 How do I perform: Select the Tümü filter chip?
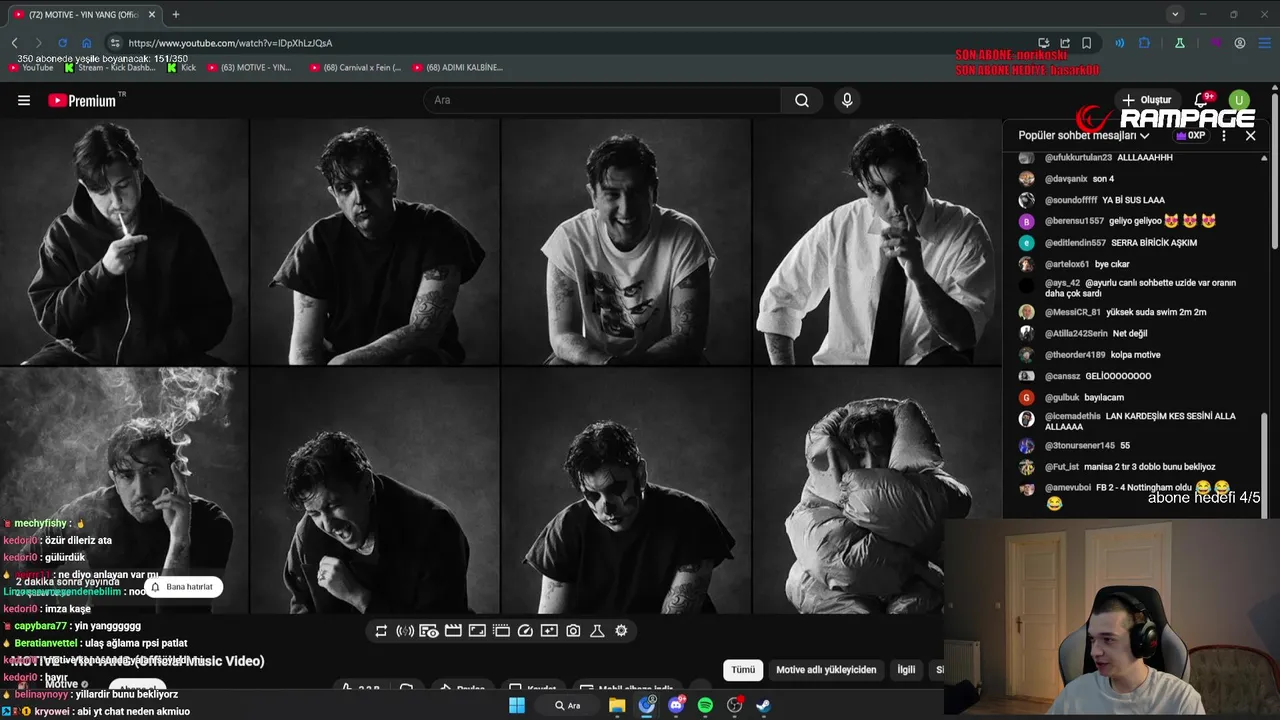click(x=743, y=670)
